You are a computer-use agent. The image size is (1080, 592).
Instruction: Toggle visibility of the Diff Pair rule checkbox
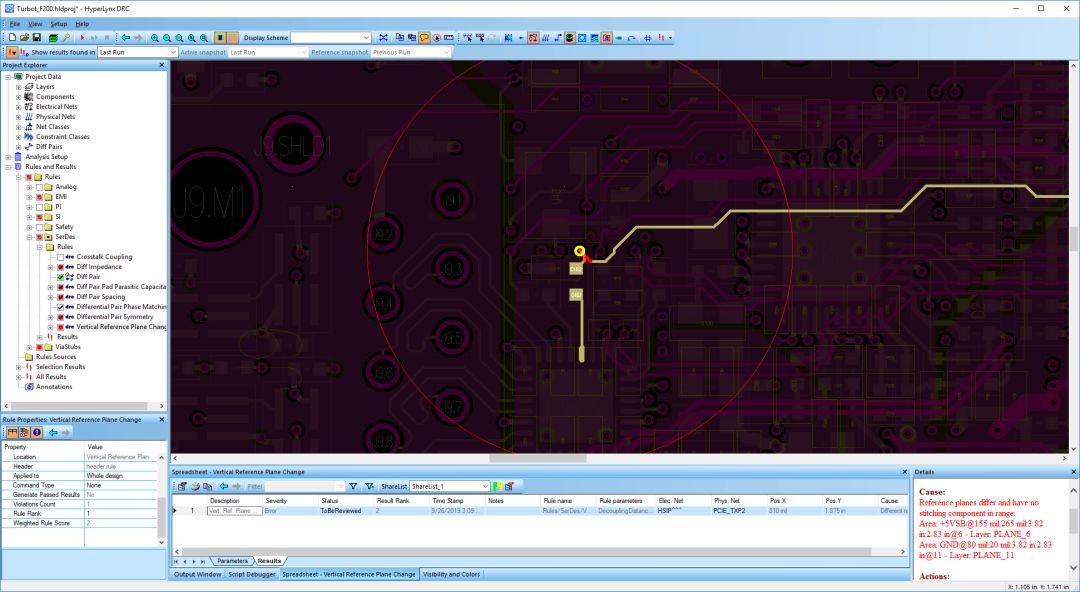(x=60, y=277)
